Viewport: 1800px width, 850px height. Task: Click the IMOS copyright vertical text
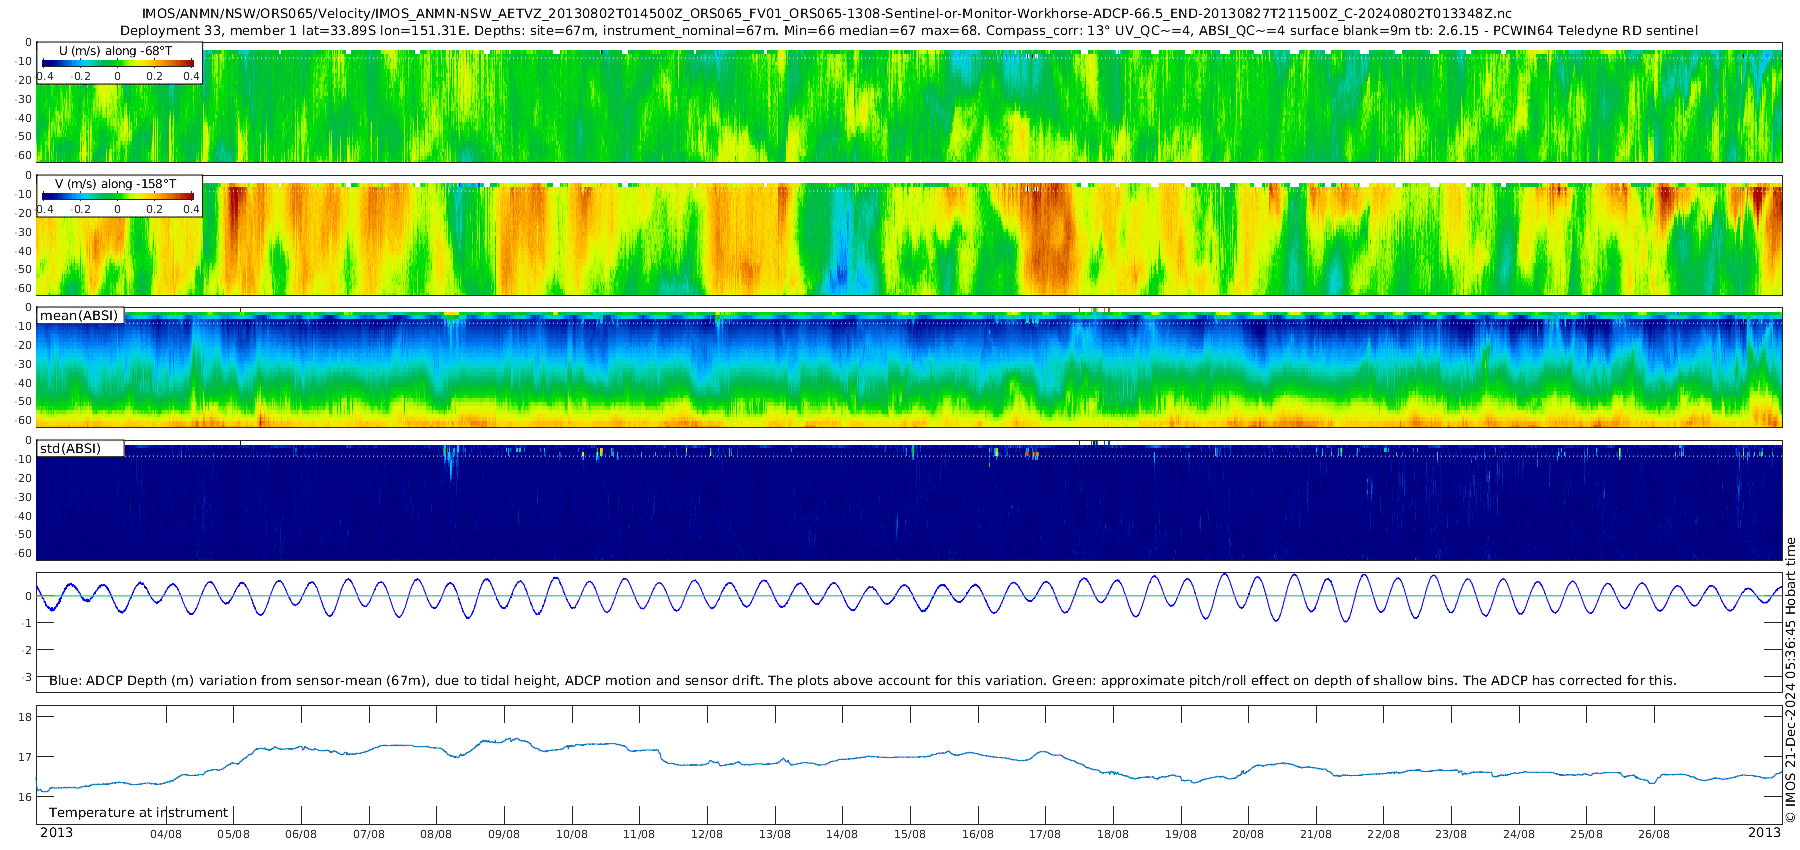coord(1790,680)
